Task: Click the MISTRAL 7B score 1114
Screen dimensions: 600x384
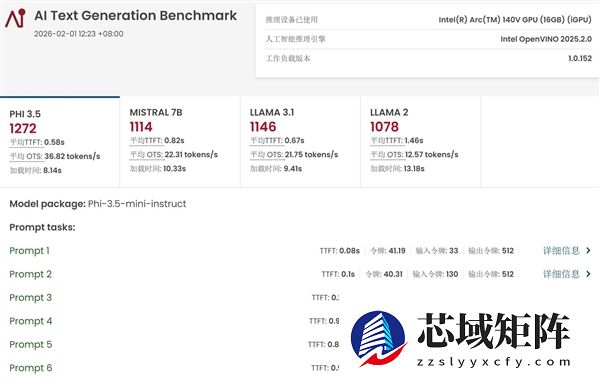Action: tap(141, 127)
